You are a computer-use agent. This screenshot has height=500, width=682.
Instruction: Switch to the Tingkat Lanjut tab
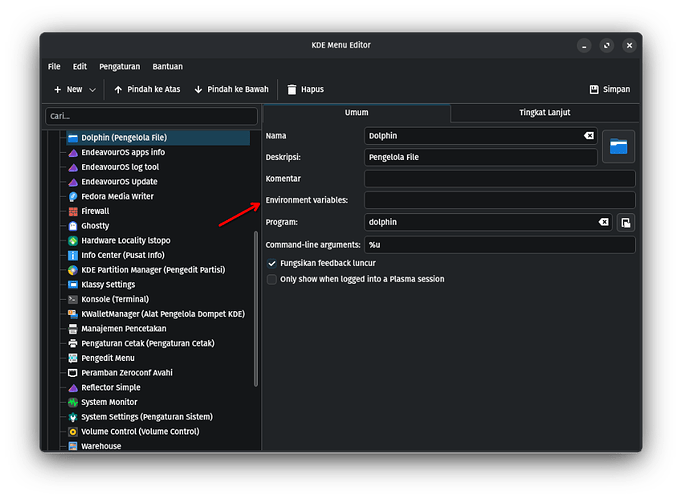(x=545, y=113)
